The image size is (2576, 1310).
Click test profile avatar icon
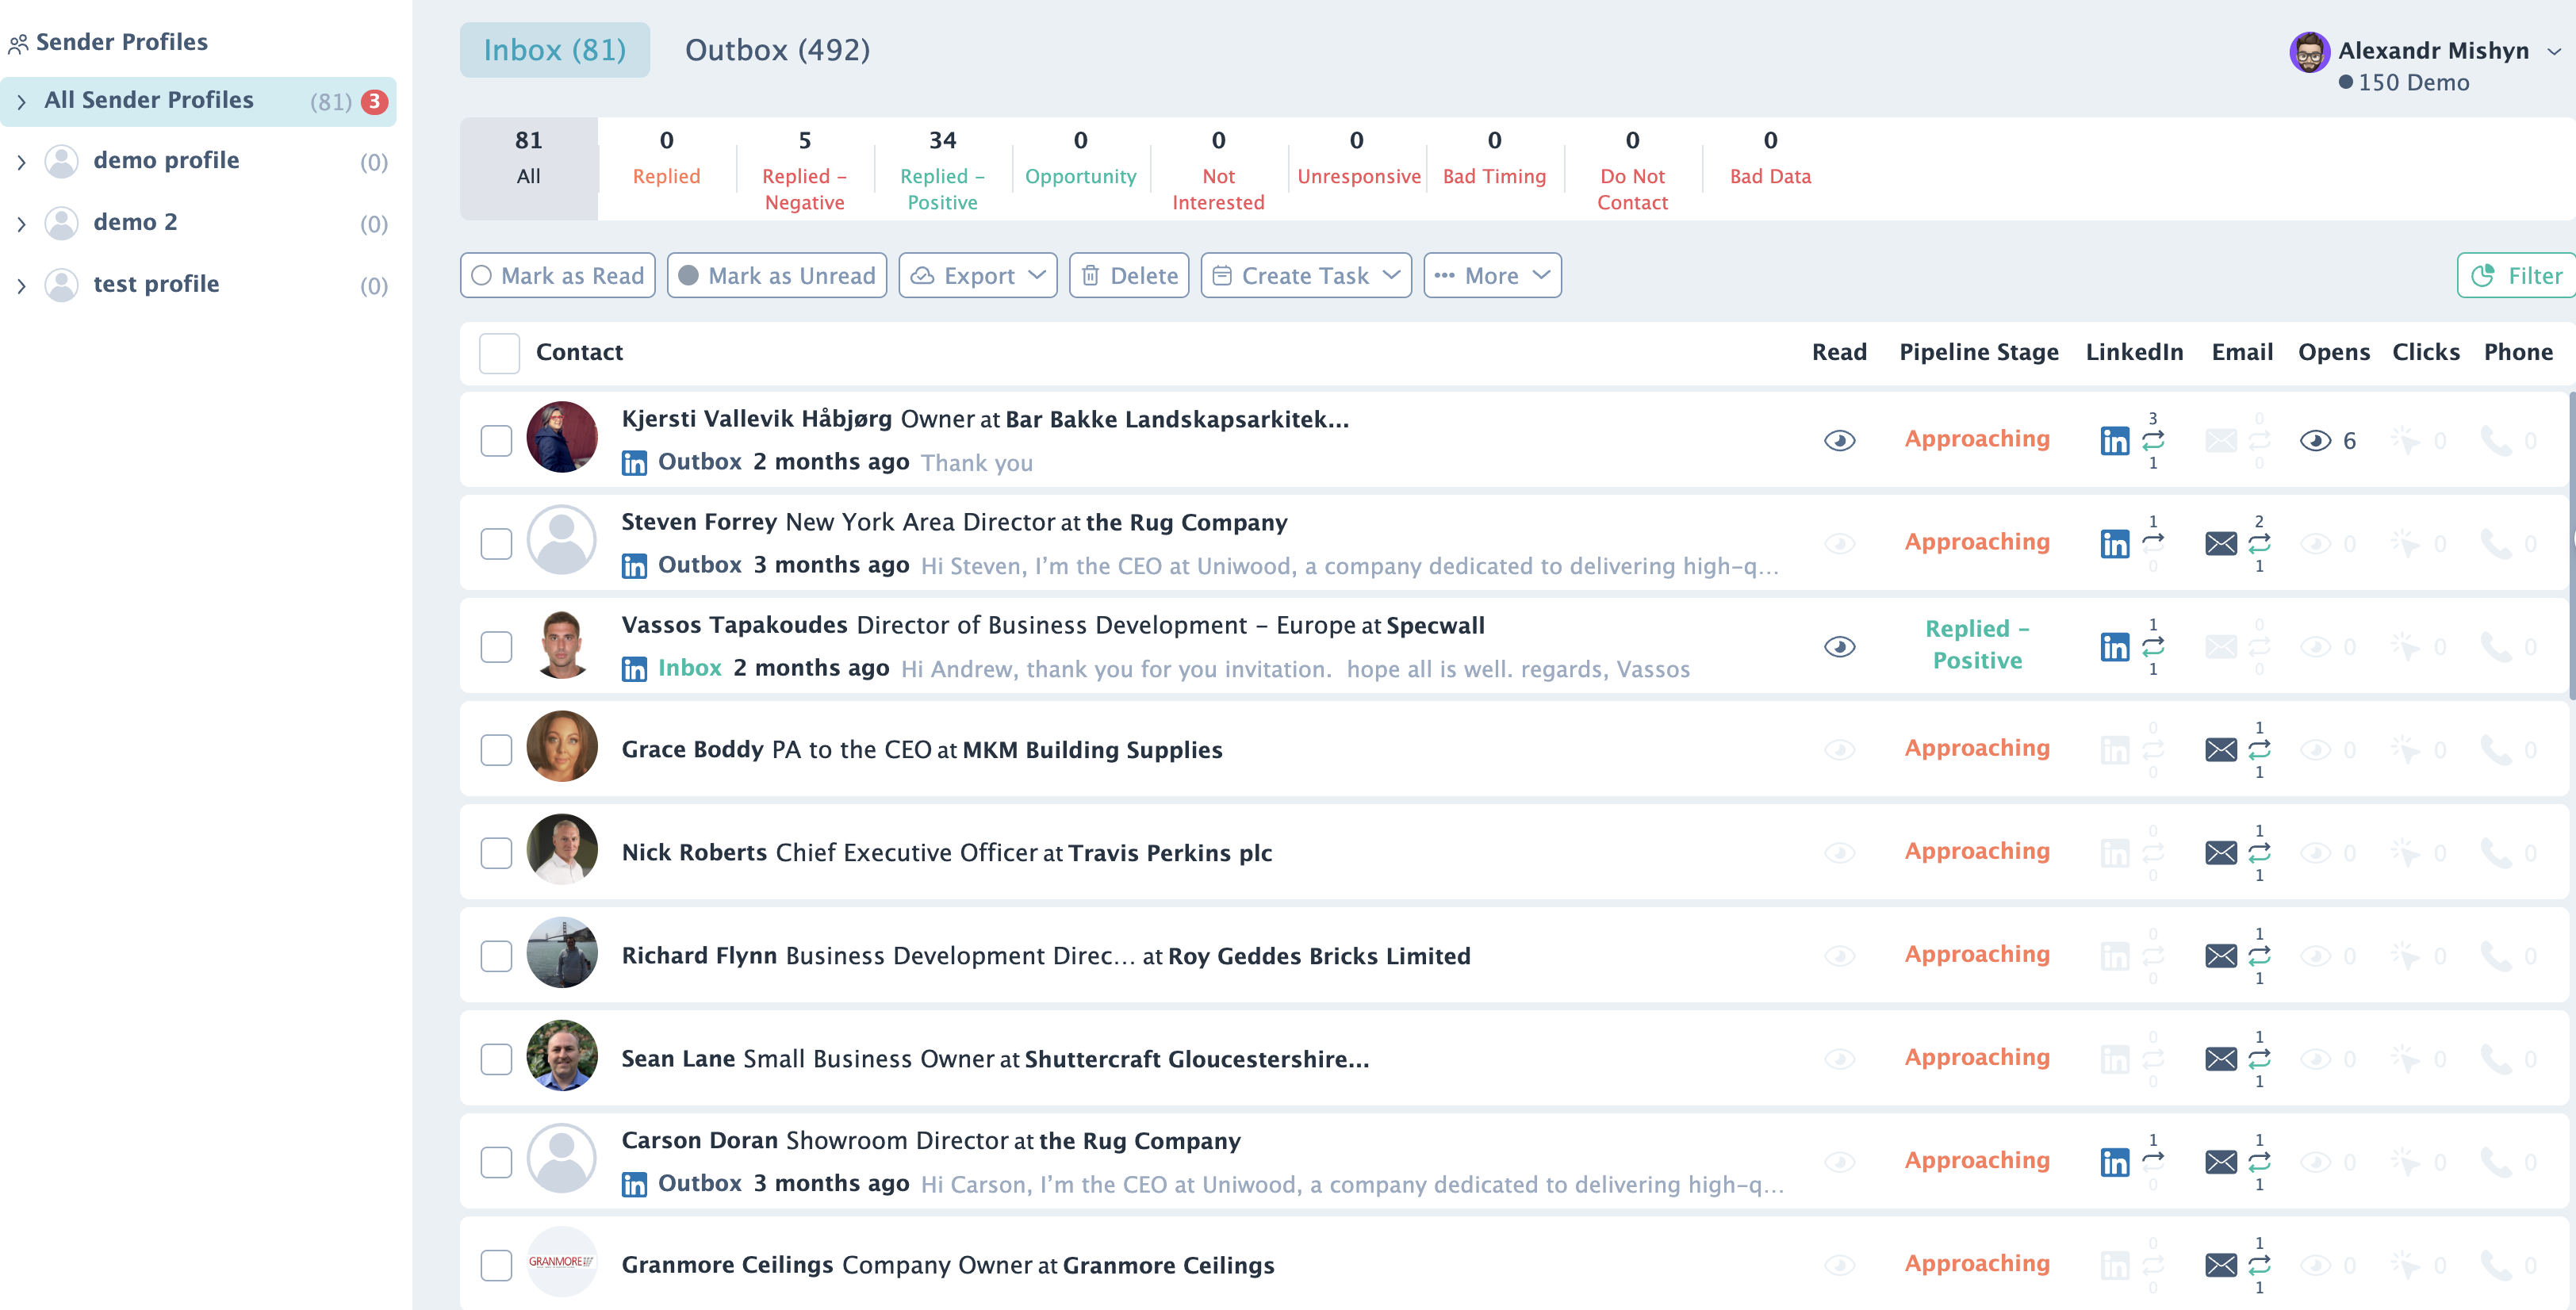tap(61, 286)
